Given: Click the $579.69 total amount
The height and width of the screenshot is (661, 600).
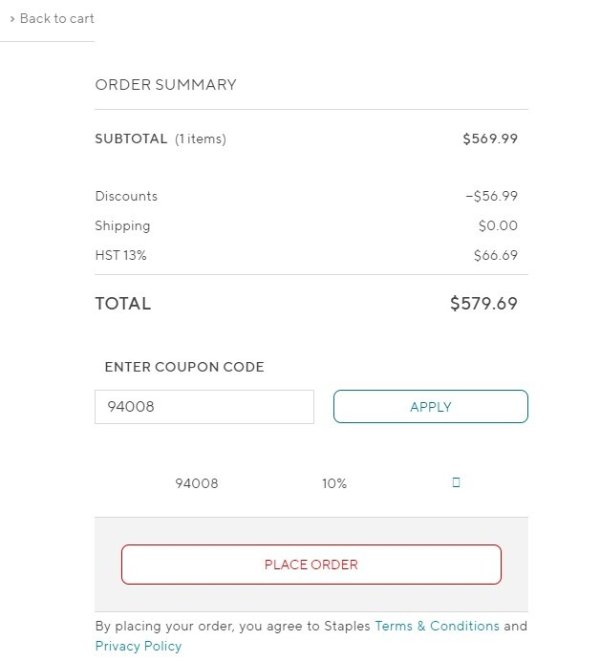Looking at the screenshot, I should [x=484, y=303].
